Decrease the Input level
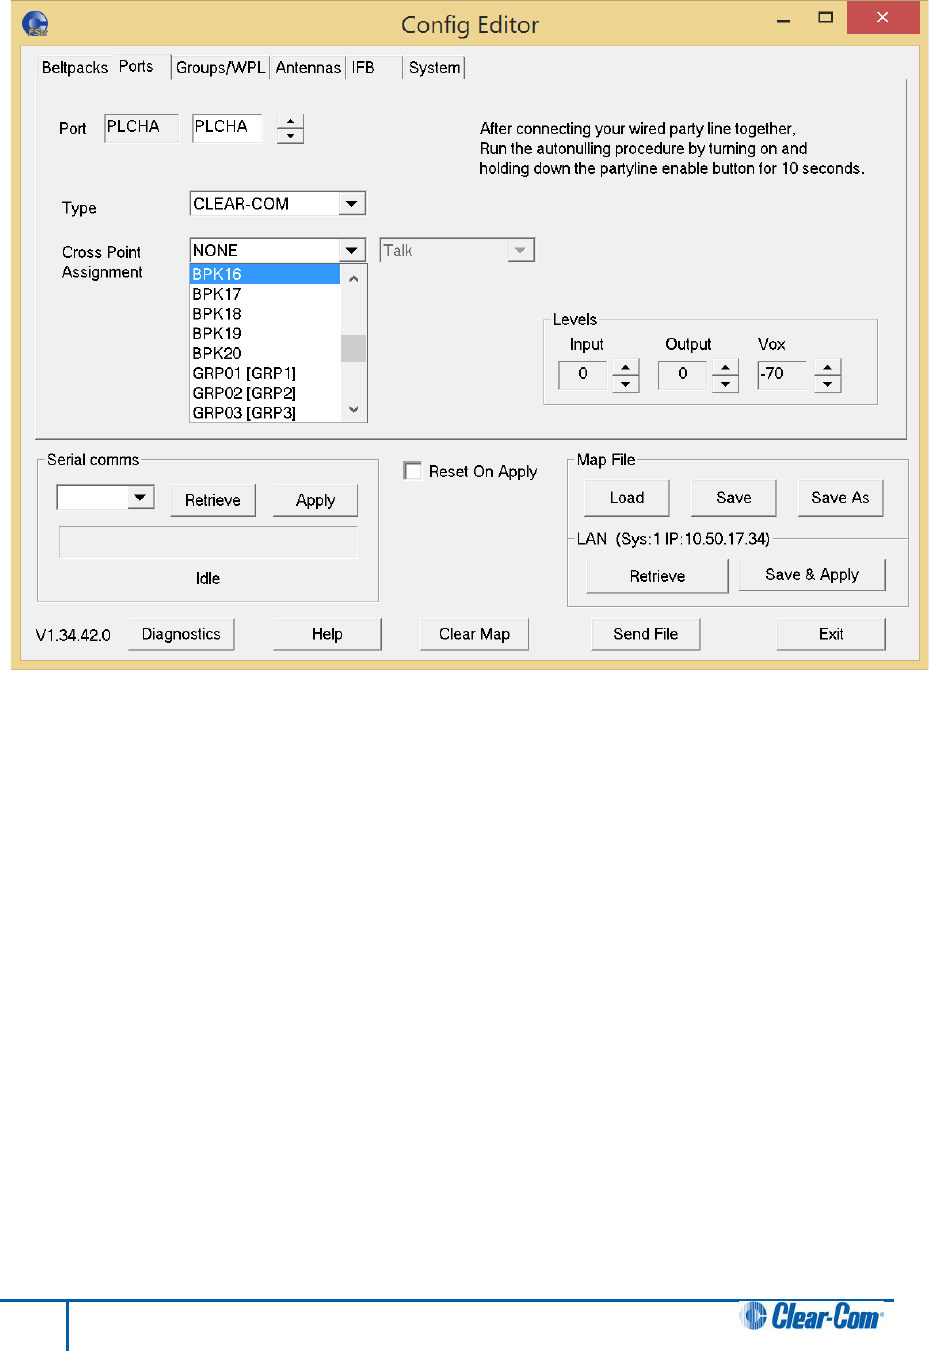This screenshot has width=929, height=1351. coord(626,383)
